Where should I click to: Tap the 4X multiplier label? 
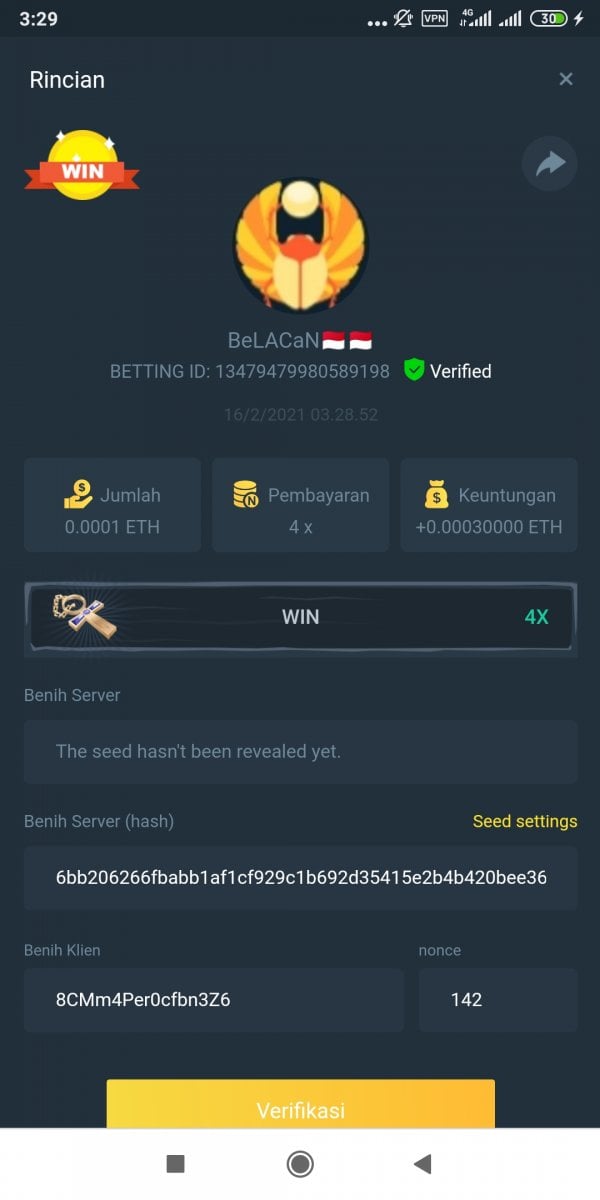(x=537, y=617)
